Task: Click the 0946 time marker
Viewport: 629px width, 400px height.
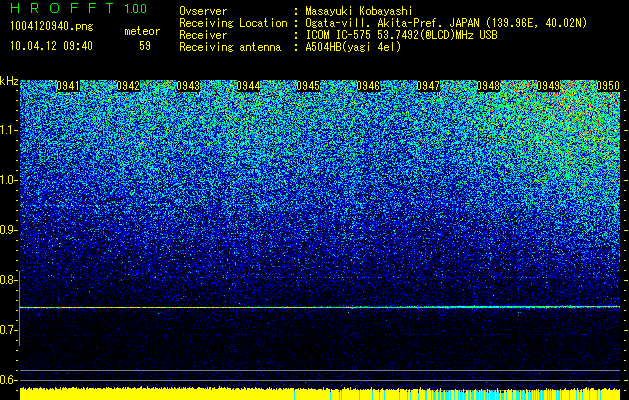Action: (368, 86)
